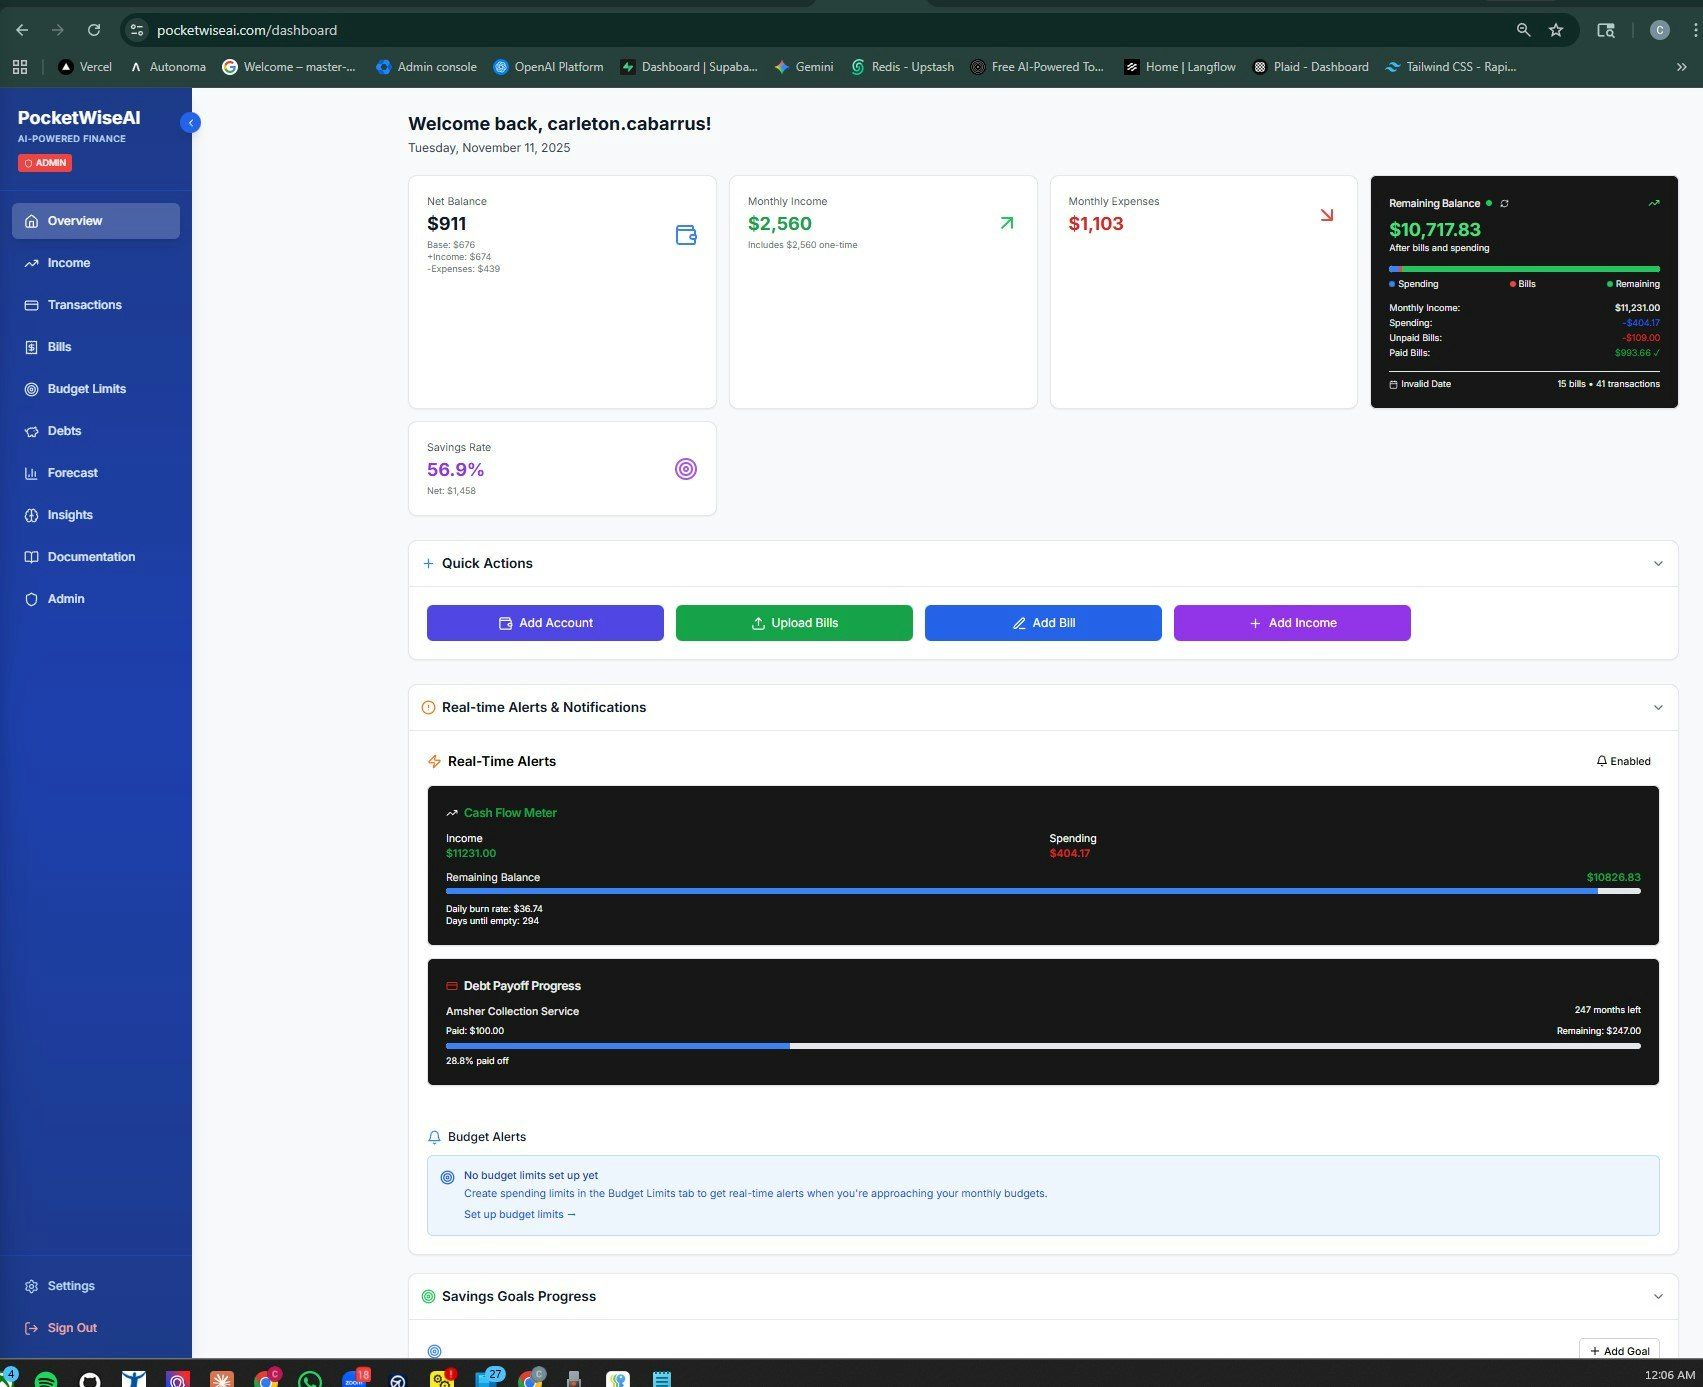This screenshot has height=1387, width=1703.
Task: Click the refresh icon on Remaining Balance card
Action: pos(1504,203)
